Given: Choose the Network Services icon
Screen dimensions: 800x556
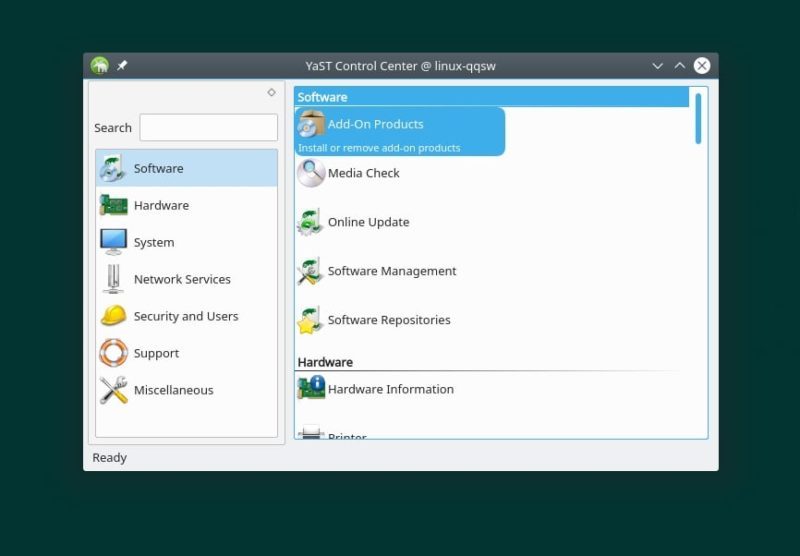Looking at the screenshot, I should click(x=113, y=279).
